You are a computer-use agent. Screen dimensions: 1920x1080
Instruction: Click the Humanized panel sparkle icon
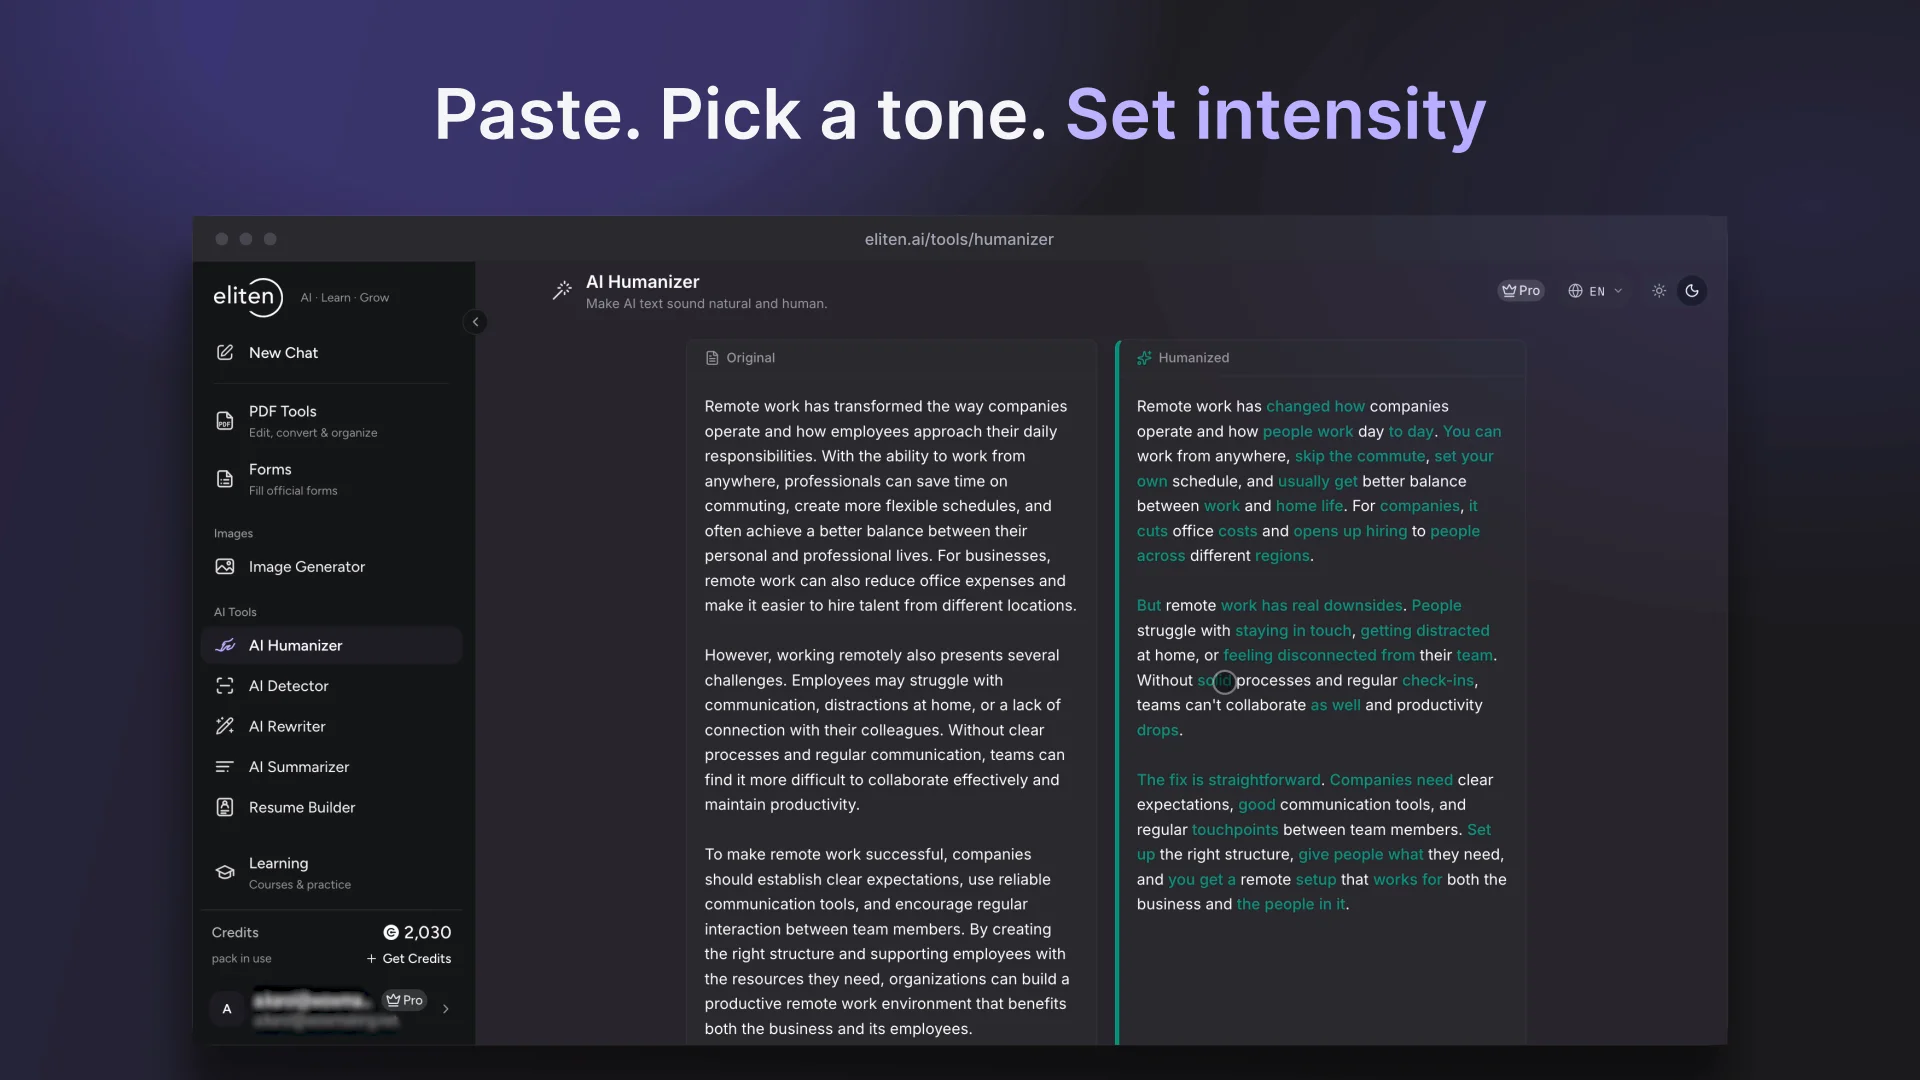1144,358
